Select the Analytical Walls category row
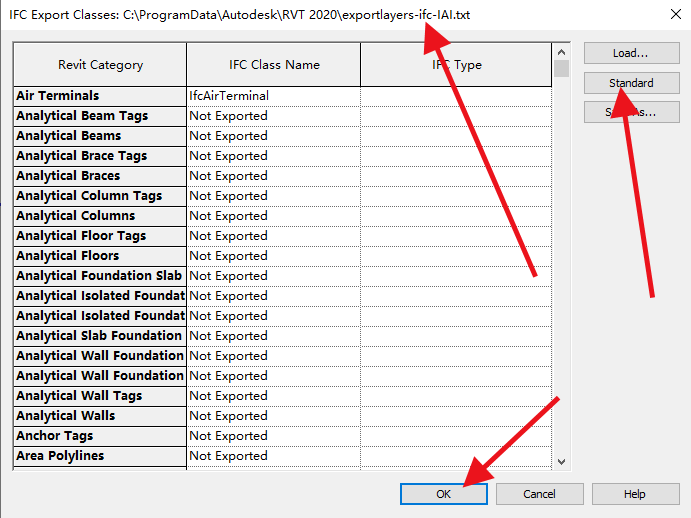This screenshot has width=691, height=518. [x=100, y=416]
